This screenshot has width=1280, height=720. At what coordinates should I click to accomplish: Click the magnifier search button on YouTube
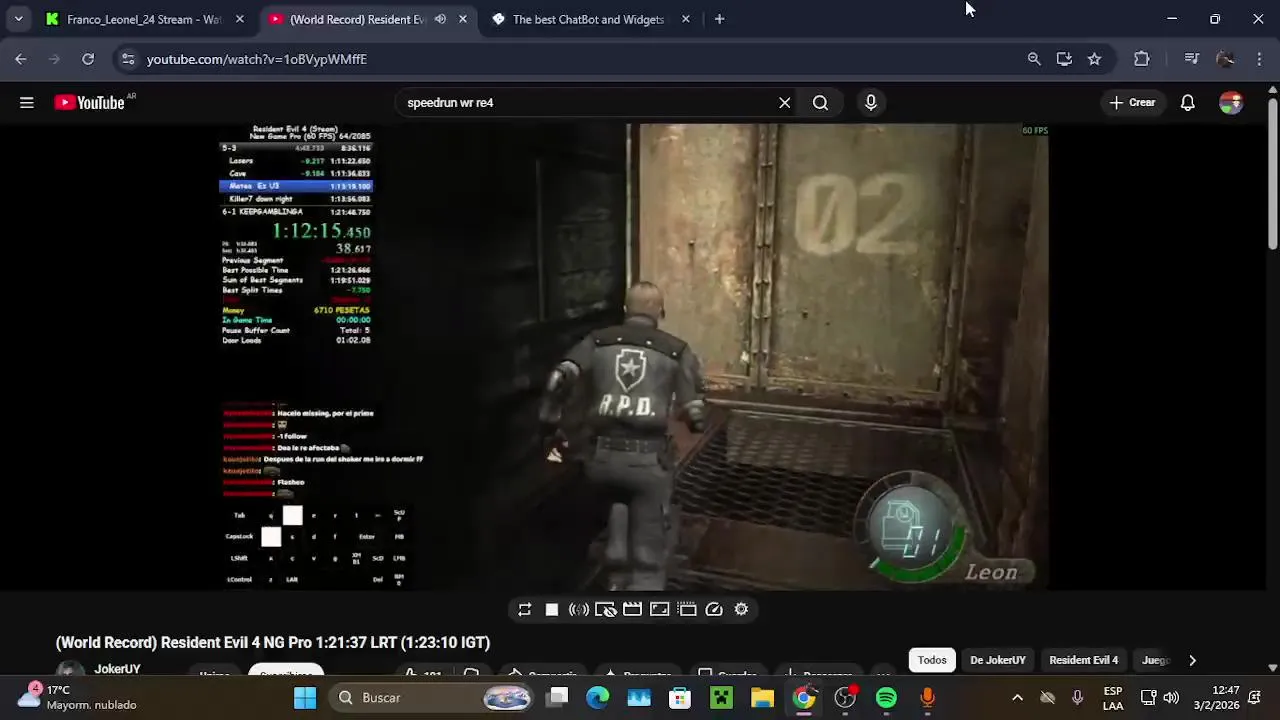[820, 102]
